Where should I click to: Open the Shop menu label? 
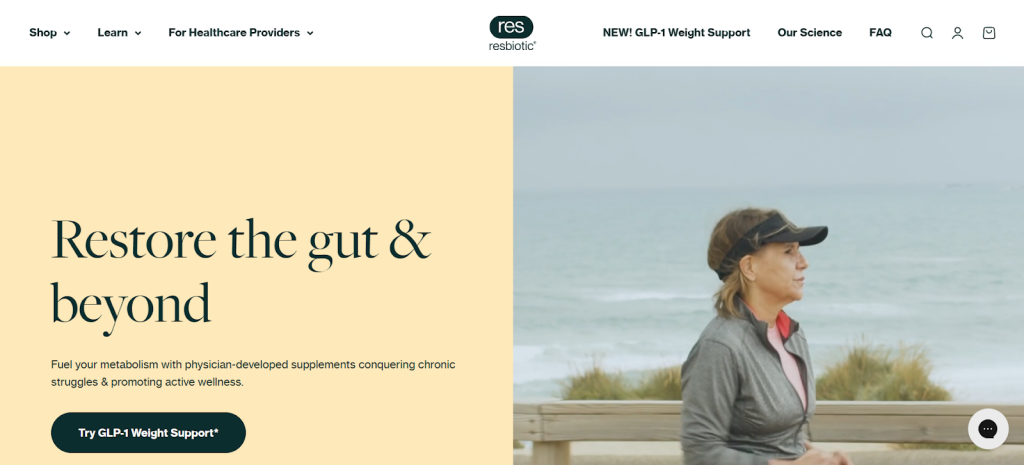43,33
